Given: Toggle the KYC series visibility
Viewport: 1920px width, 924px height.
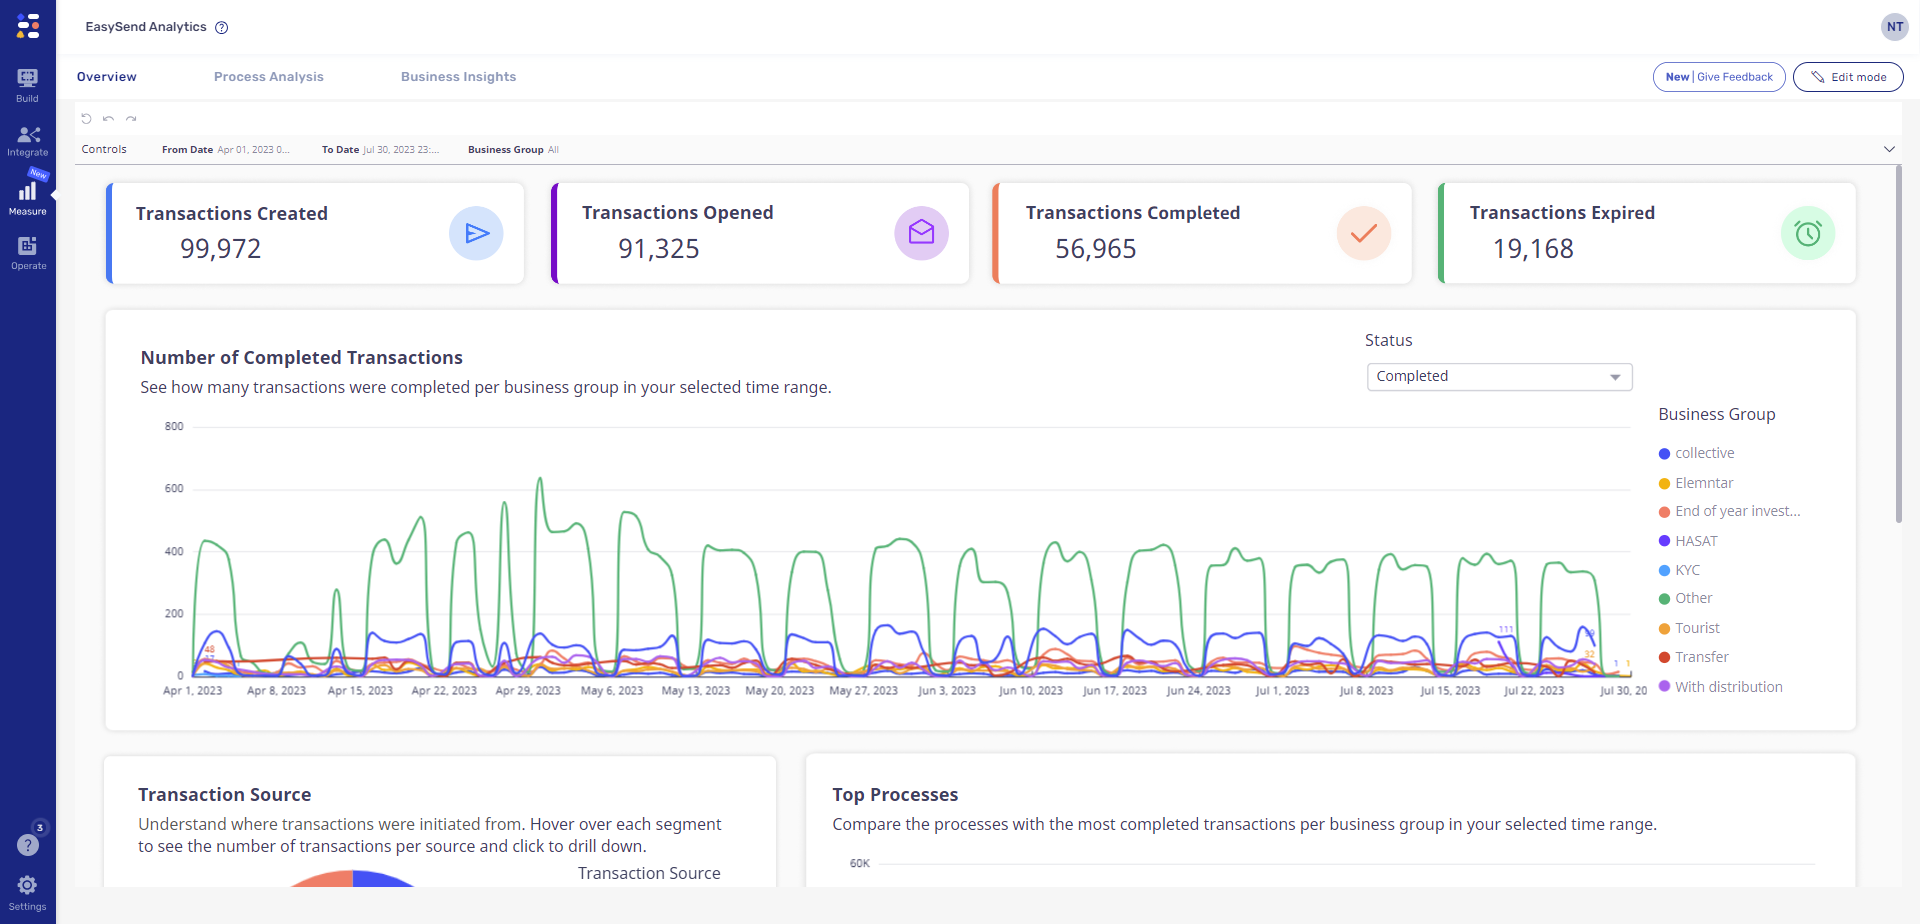Looking at the screenshot, I should click(1685, 569).
